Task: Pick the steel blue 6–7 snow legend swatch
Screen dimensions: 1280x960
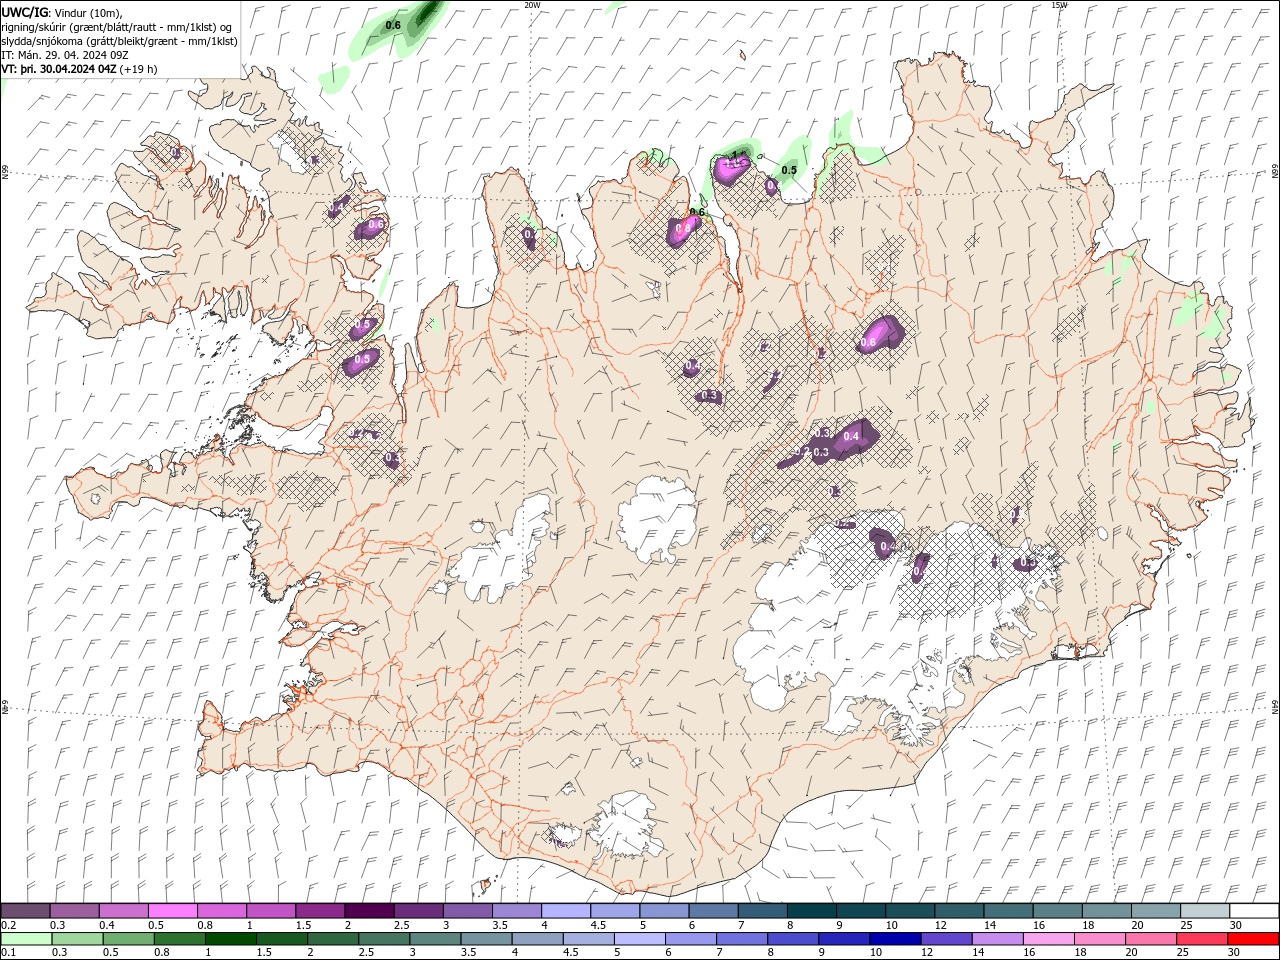Action: tap(713, 911)
